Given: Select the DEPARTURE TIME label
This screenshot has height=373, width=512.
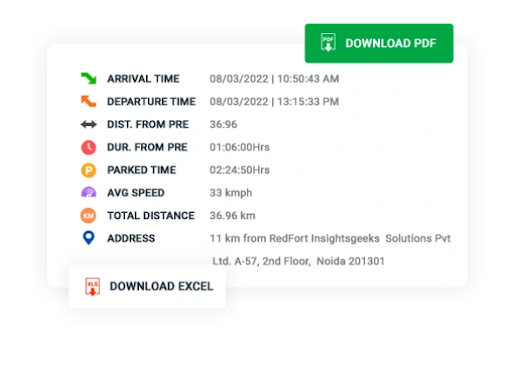Looking at the screenshot, I should click(151, 101).
